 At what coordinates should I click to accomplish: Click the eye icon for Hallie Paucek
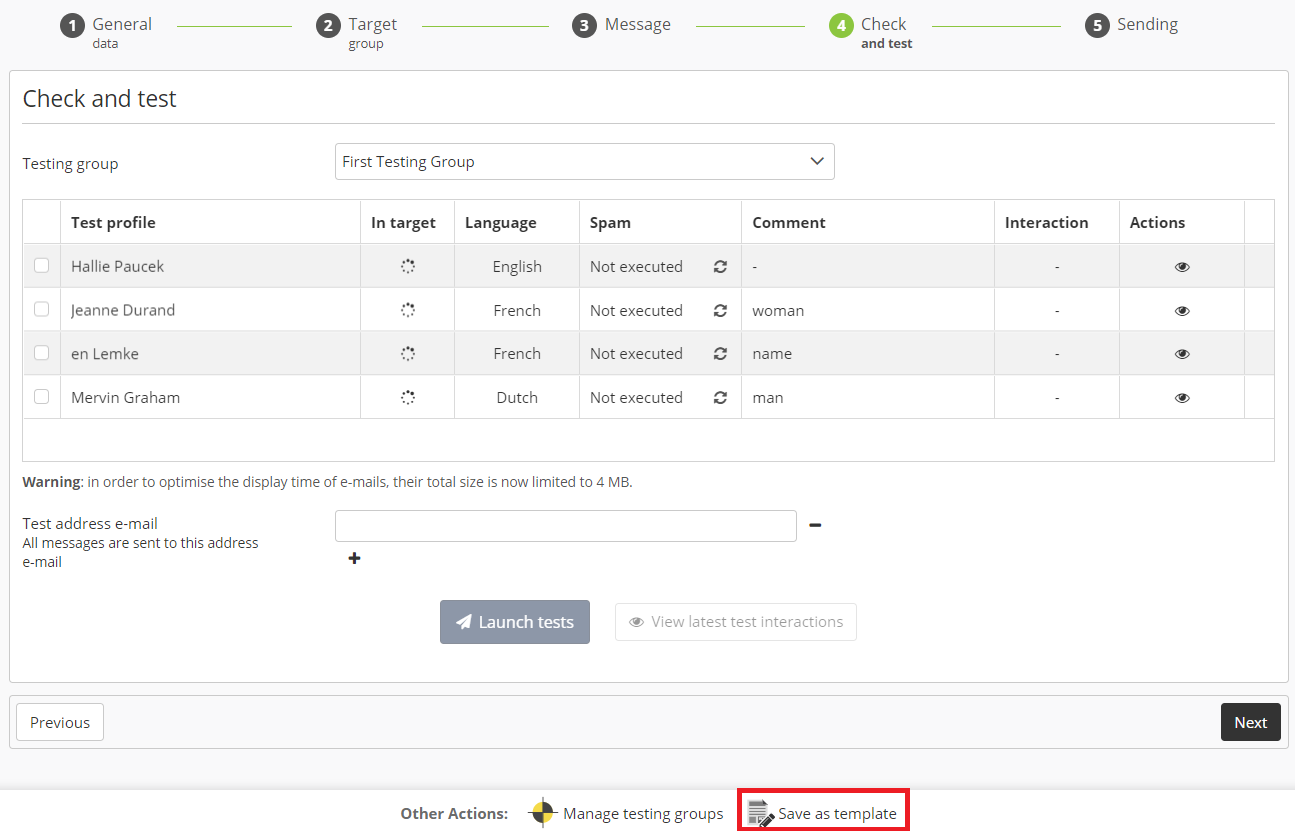point(1182,267)
